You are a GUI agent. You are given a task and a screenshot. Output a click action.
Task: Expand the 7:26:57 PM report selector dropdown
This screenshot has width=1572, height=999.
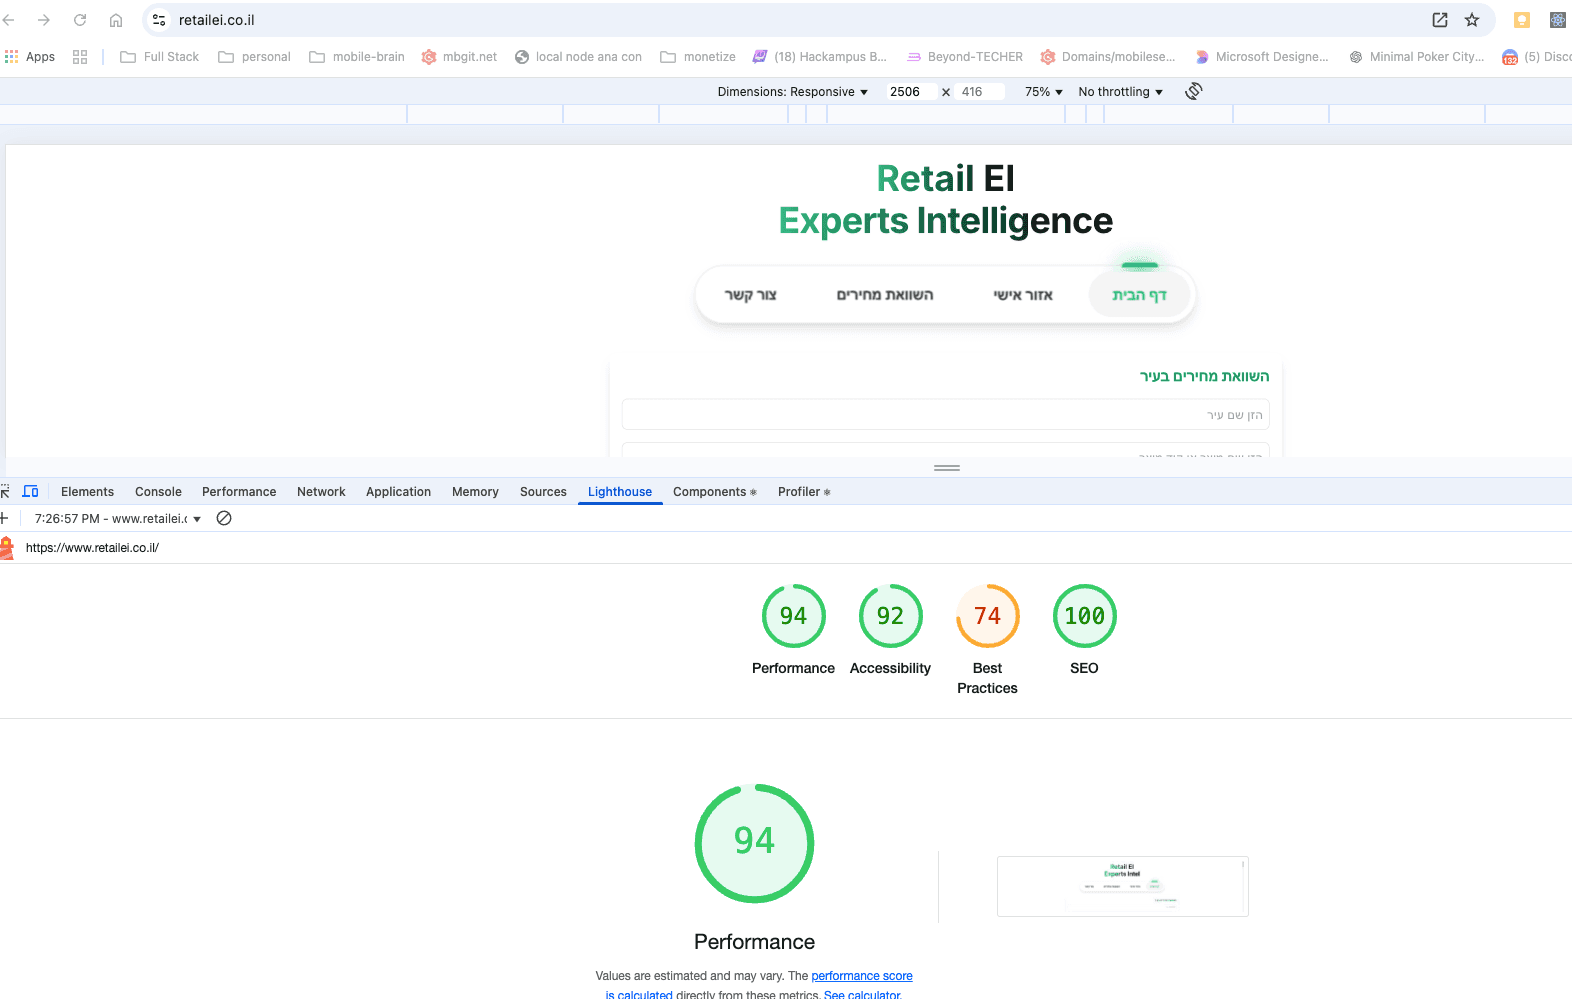coord(118,519)
